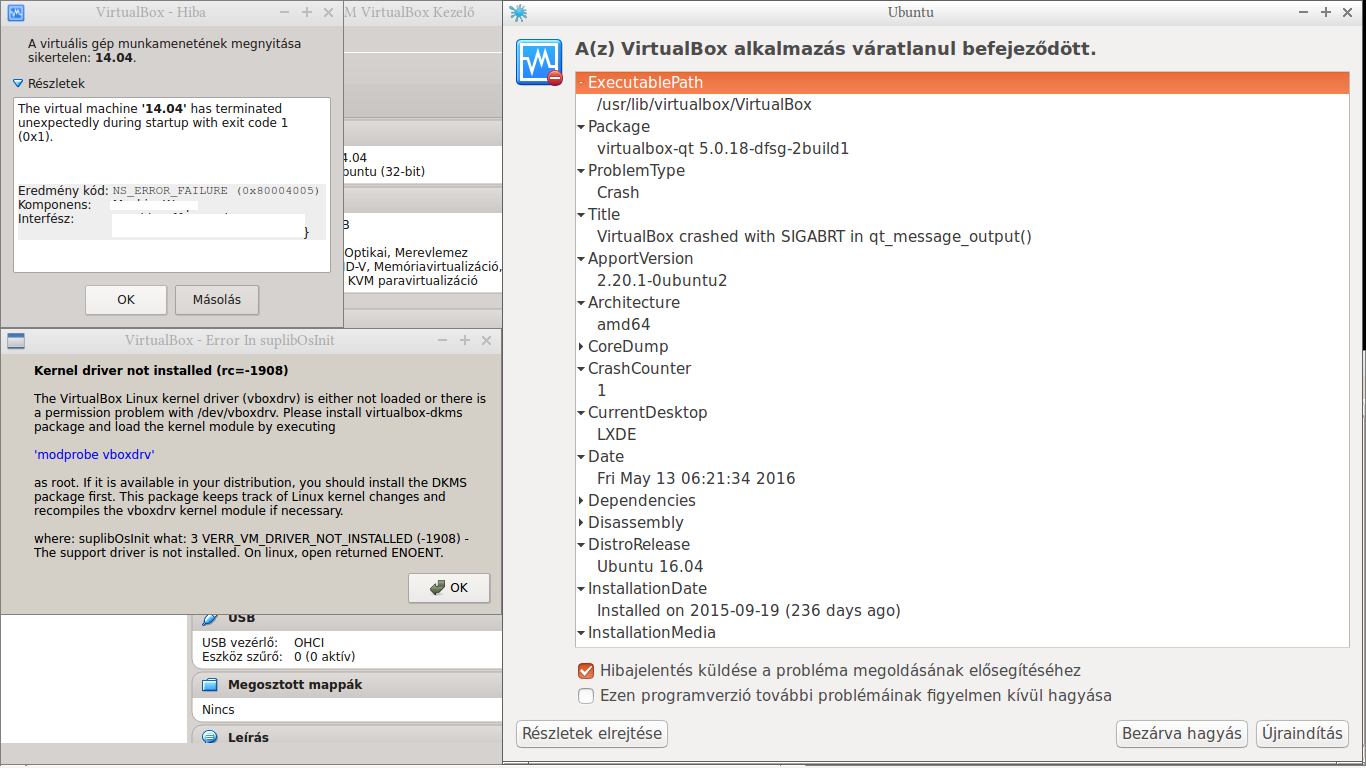
Task: Expand the Disassembly row
Action: (581, 523)
